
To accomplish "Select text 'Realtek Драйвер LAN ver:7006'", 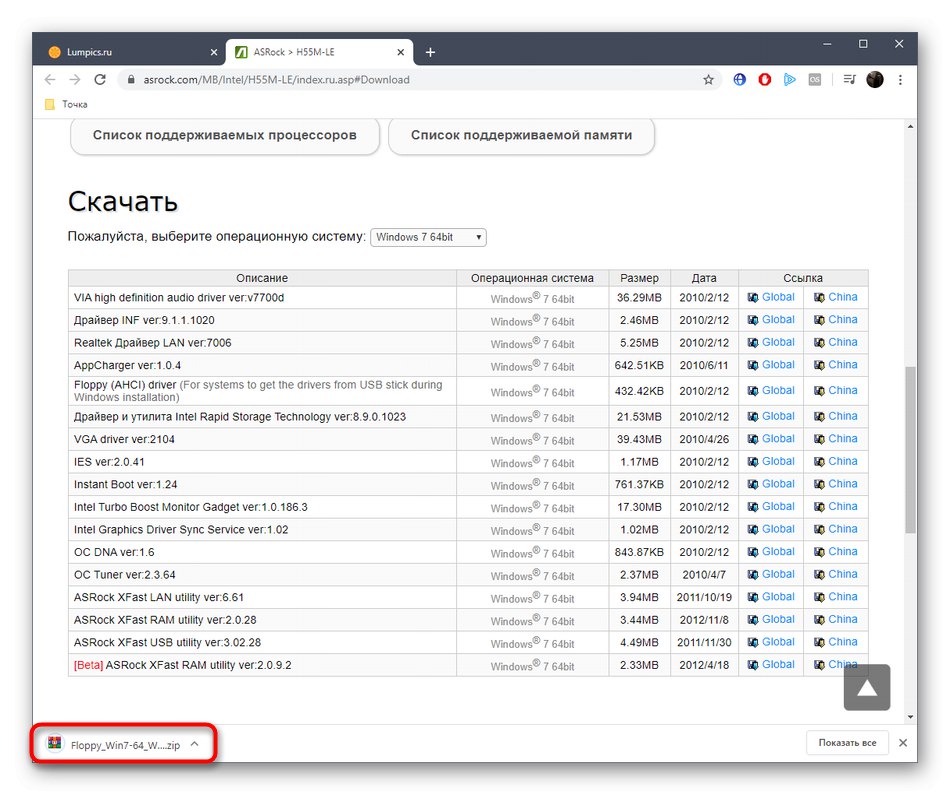I will (x=153, y=343).
